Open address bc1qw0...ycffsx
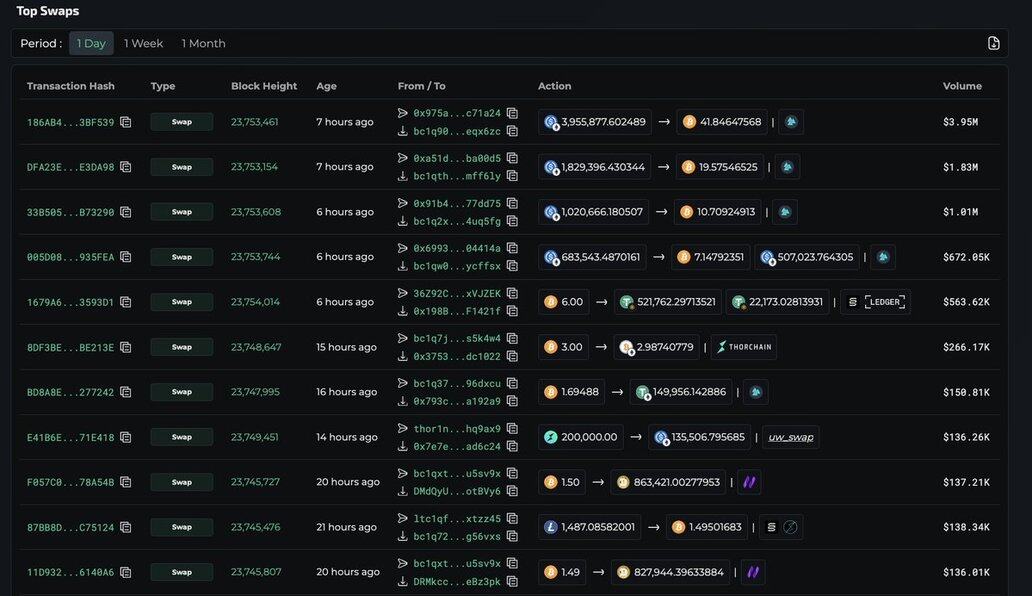Image resolution: width=1032 pixels, height=596 pixels. [x=456, y=266]
